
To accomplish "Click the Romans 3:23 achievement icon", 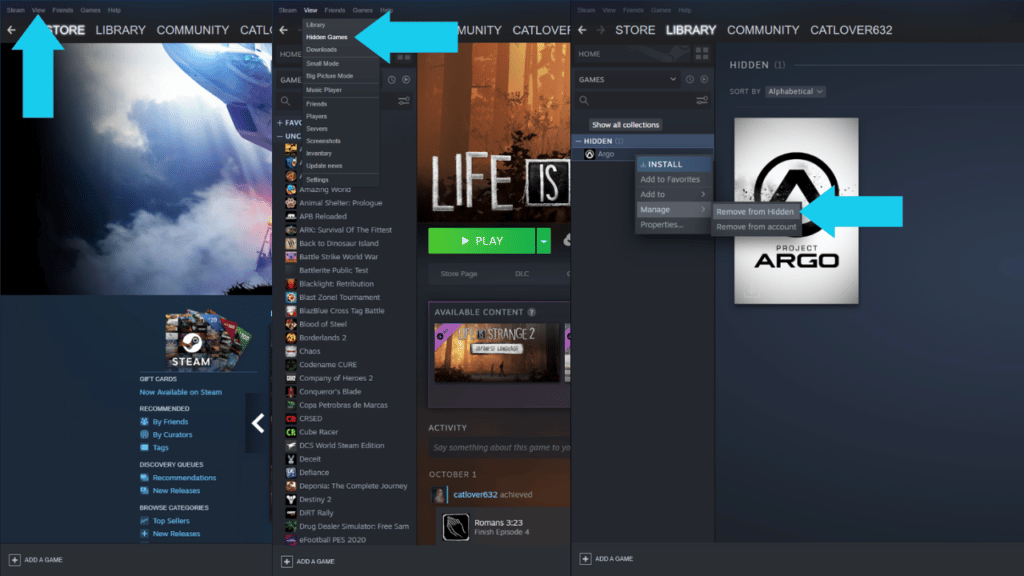I will coord(455,527).
